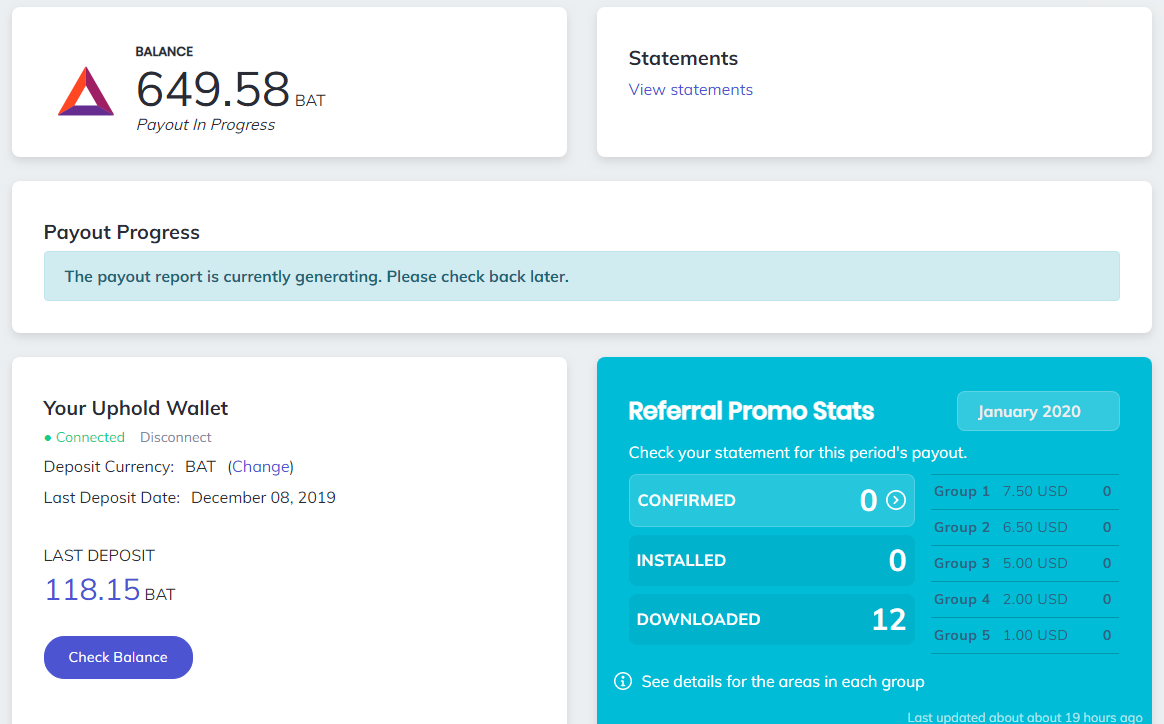1164x724 pixels.
Task: Click the December 08, 2019 deposit date
Action: pyautogui.click(x=264, y=498)
